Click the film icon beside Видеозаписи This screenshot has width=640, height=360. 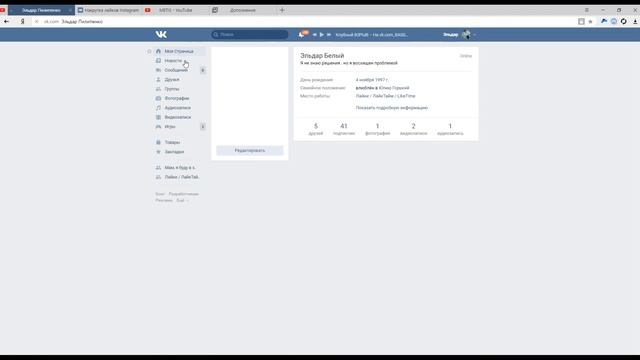[x=158, y=117]
